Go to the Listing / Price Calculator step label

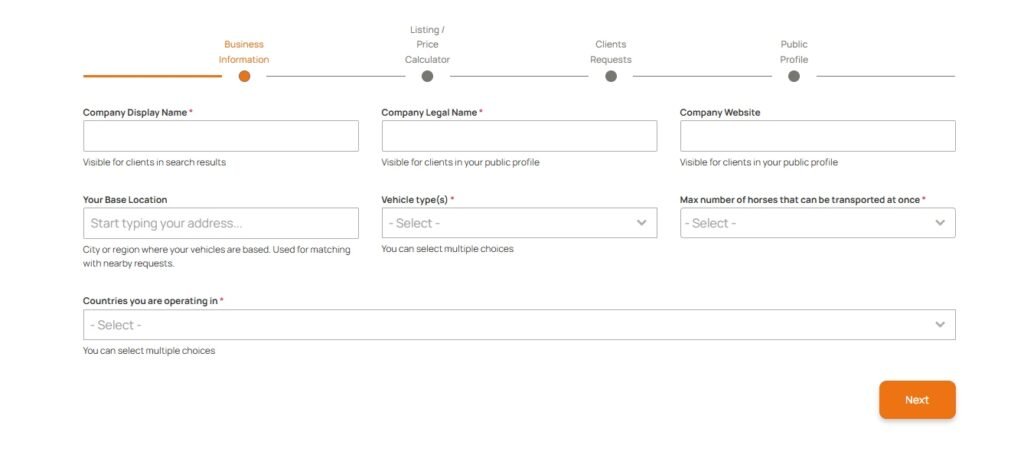click(x=427, y=45)
